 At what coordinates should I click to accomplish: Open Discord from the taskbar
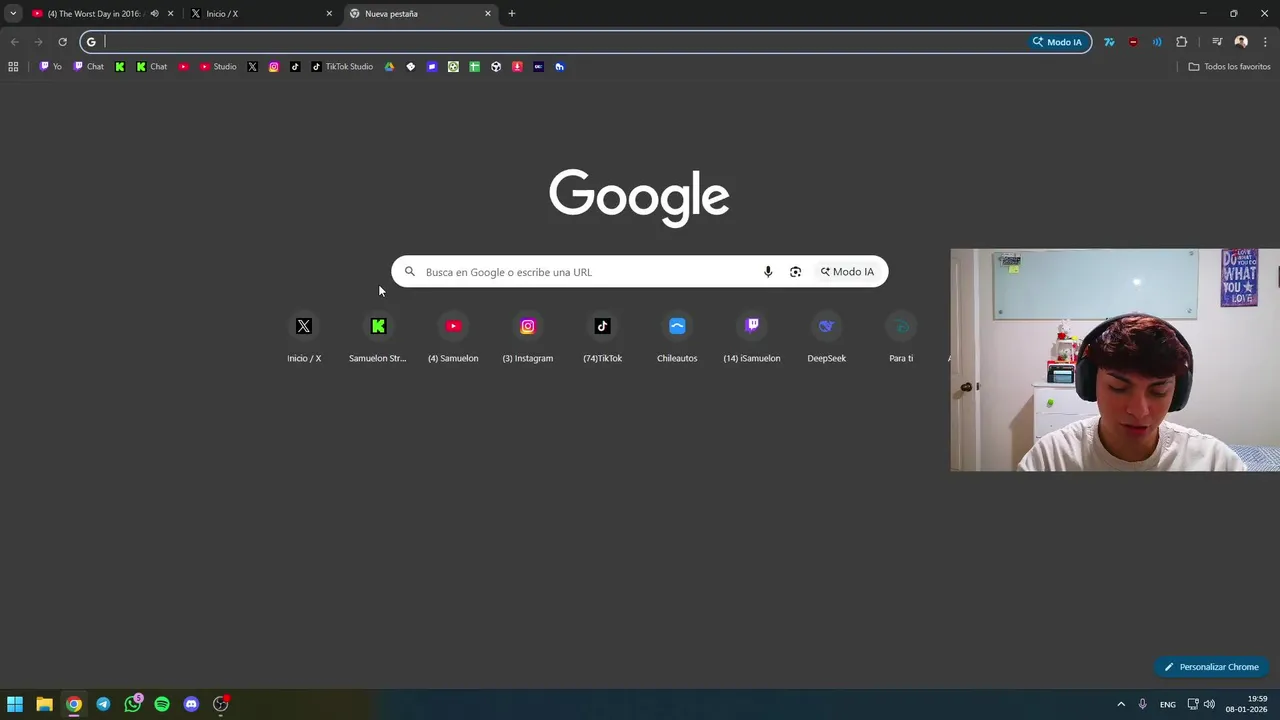pos(191,704)
